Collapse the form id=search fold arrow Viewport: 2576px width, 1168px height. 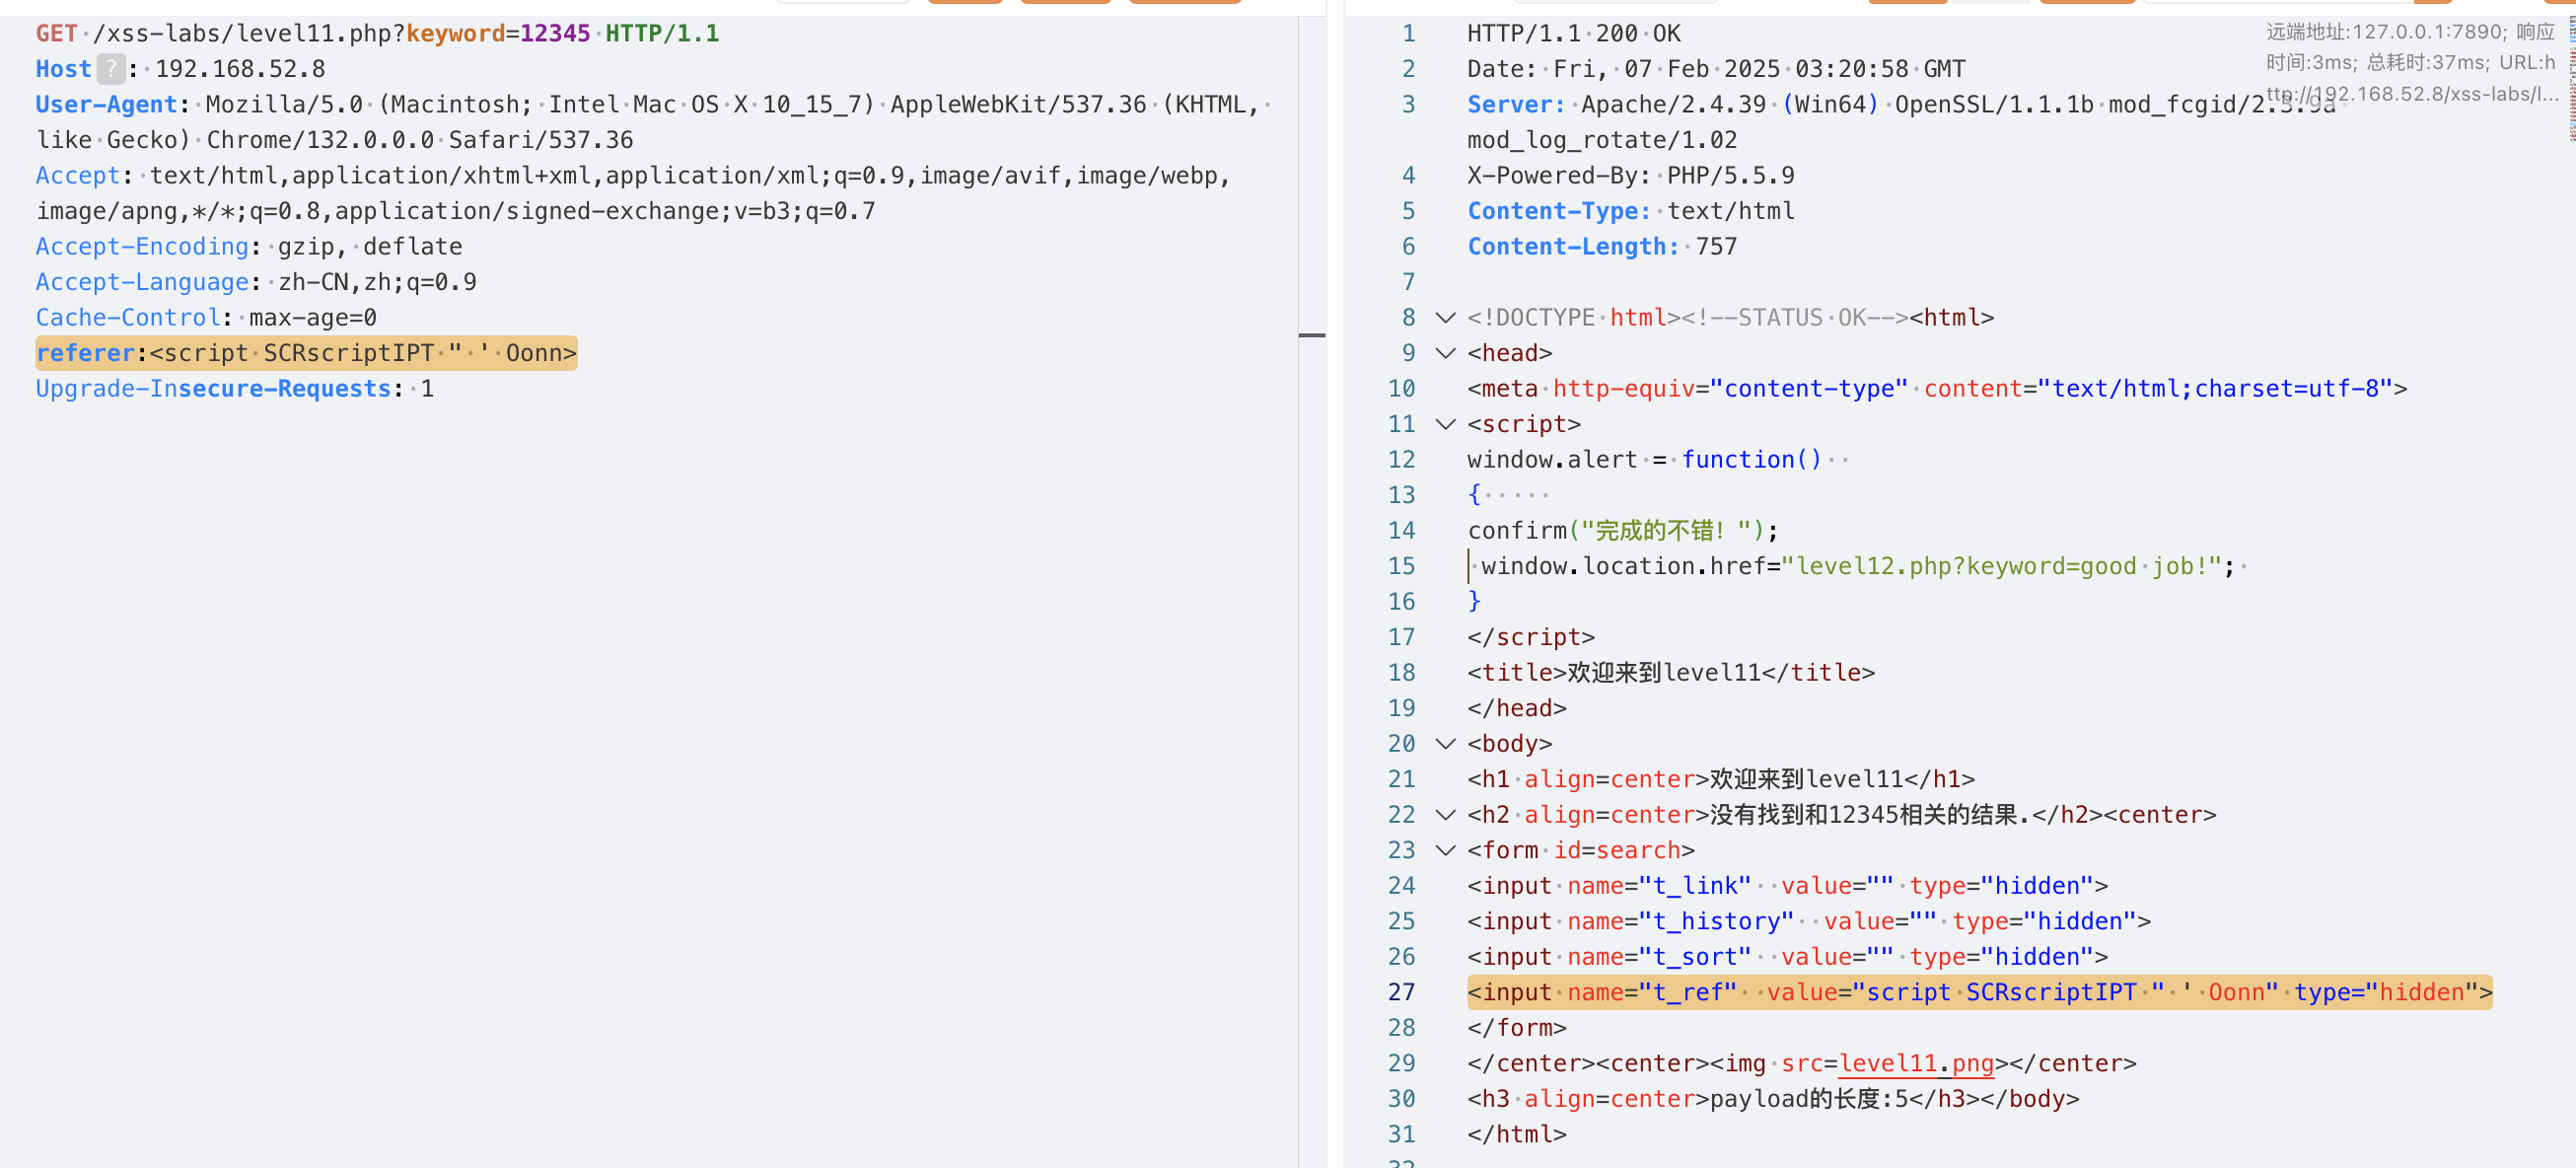click(1445, 850)
